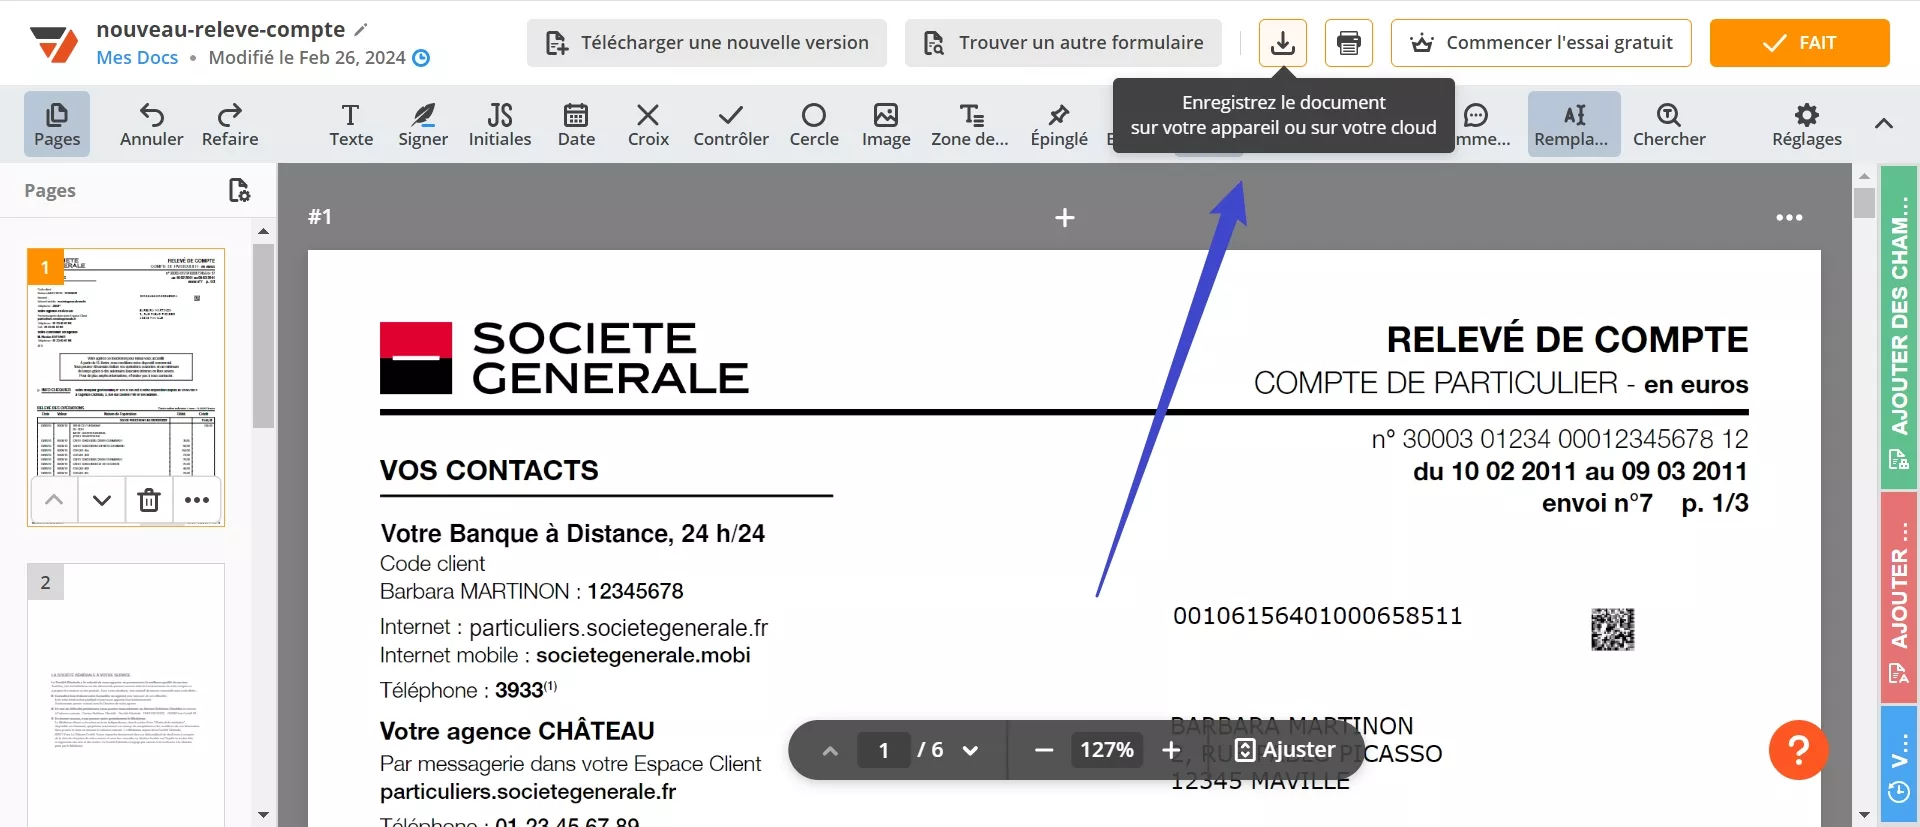Open the red AJOUTER side tab
This screenshot has width=1920, height=827.
1899,598
